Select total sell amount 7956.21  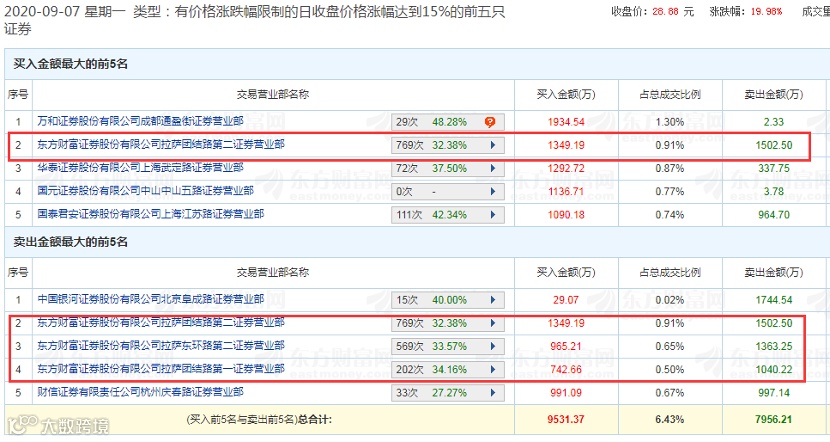pyautogui.click(x=774, y=419)
